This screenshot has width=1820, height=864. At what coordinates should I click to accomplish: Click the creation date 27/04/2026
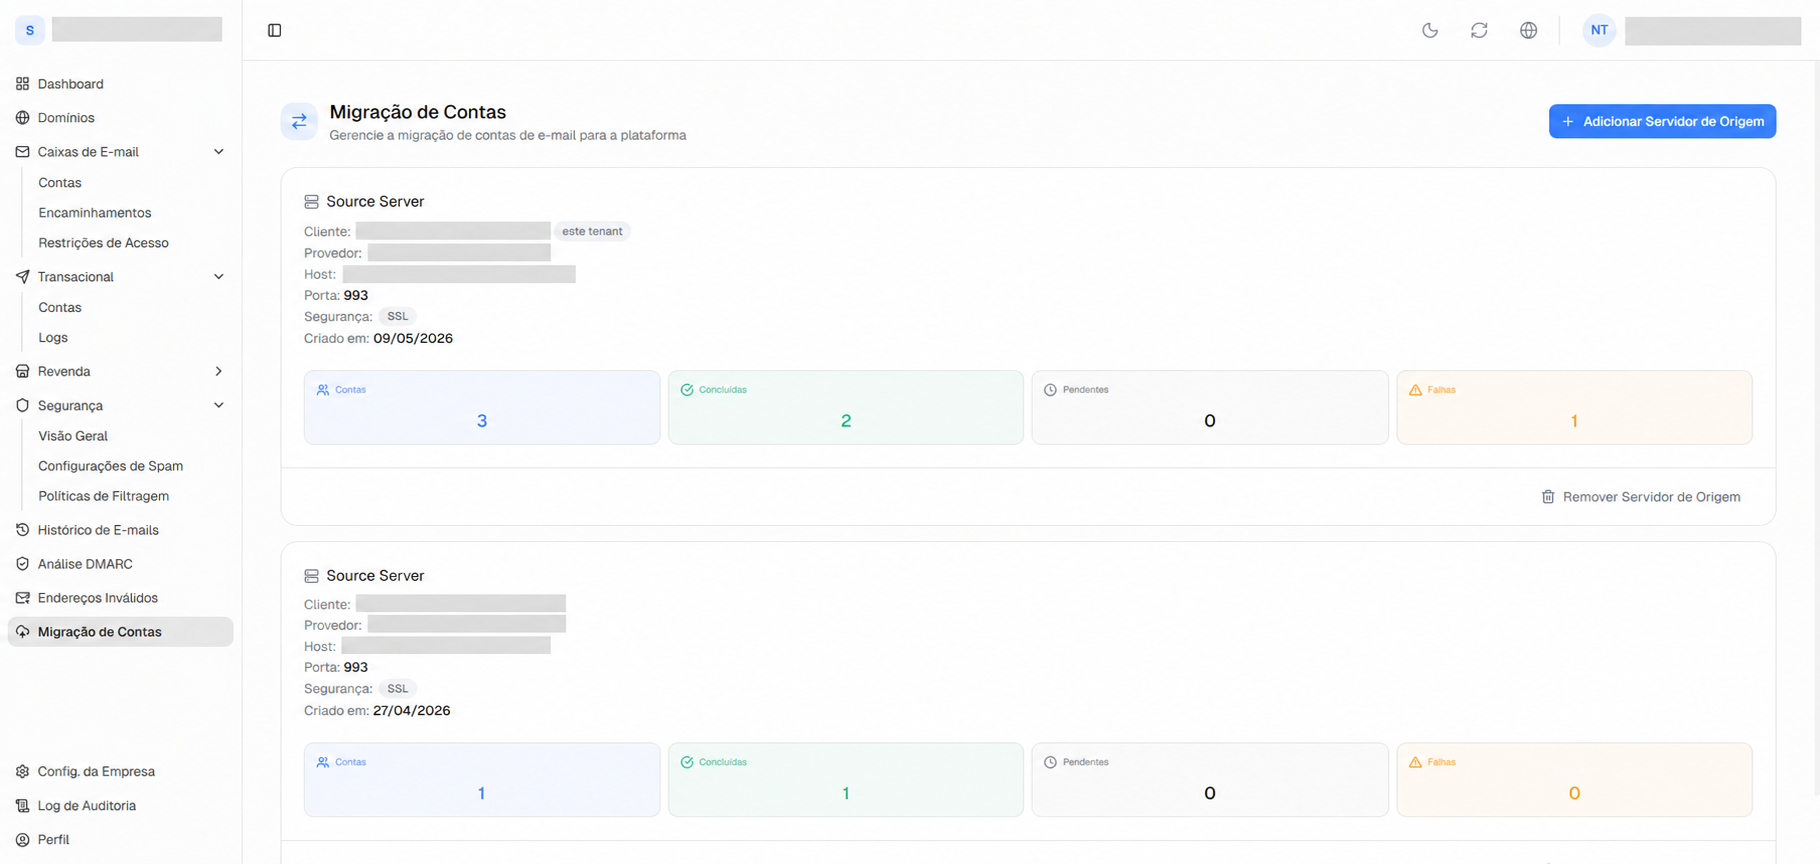coord(411,711)
